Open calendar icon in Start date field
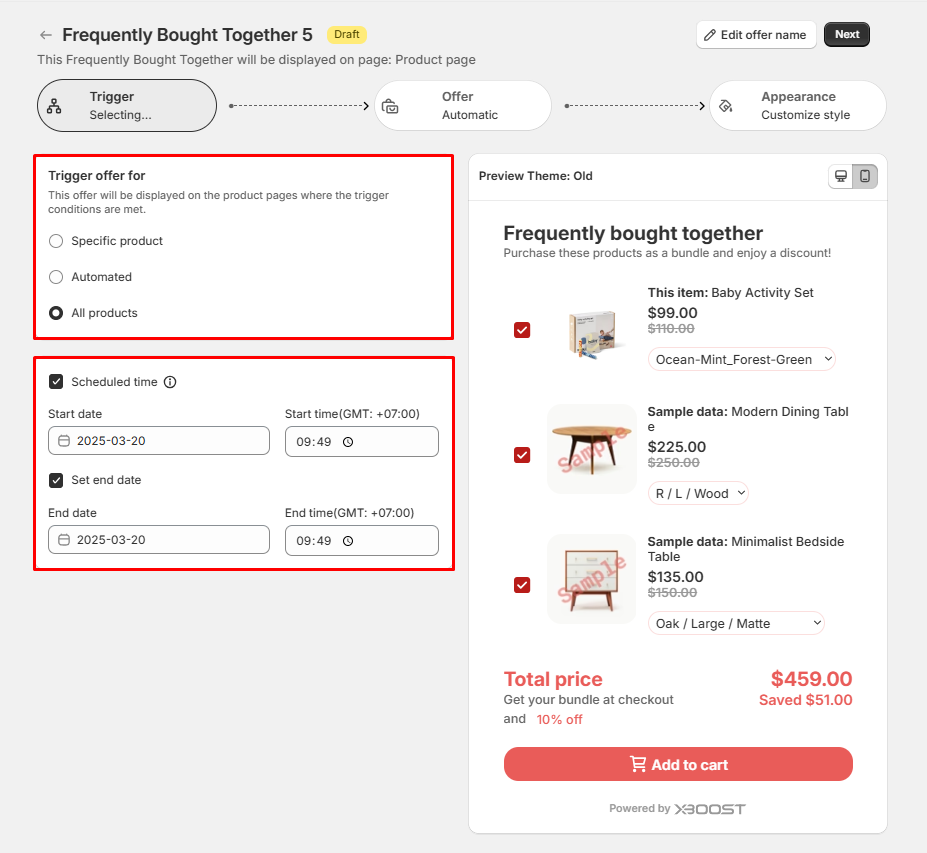 point(64,441)
